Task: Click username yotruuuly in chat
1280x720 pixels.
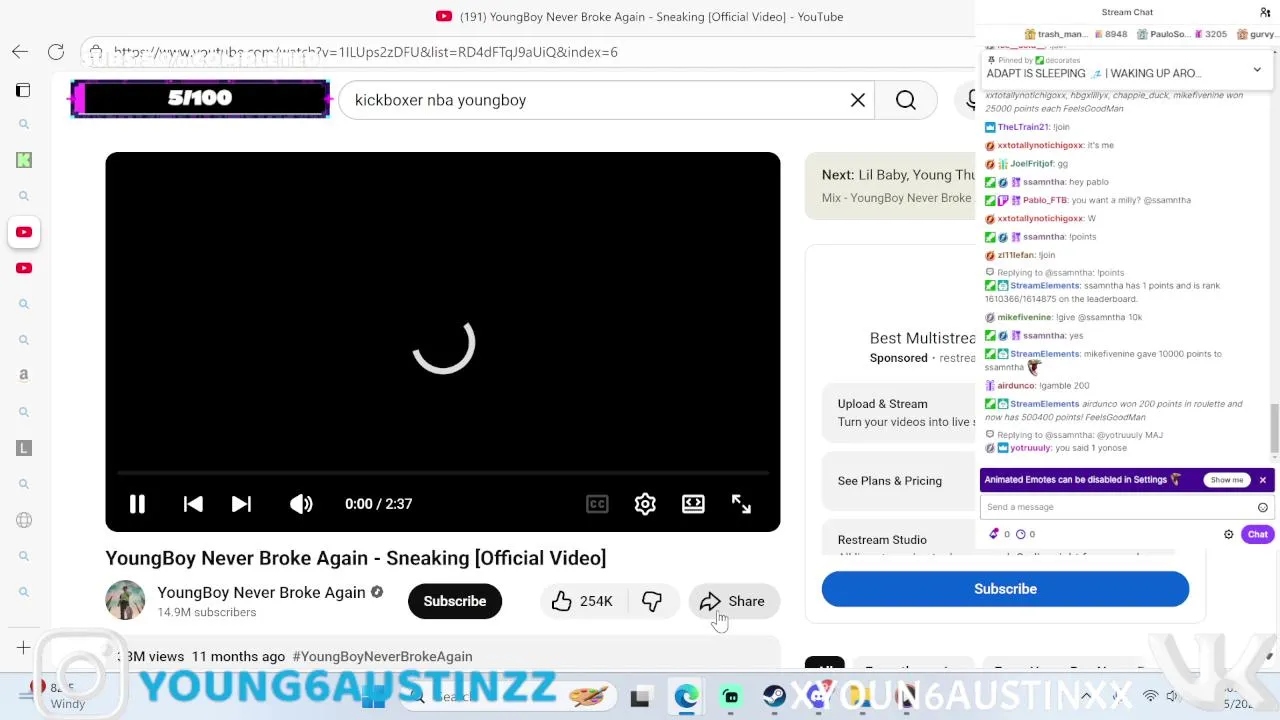Action: 1030,448
